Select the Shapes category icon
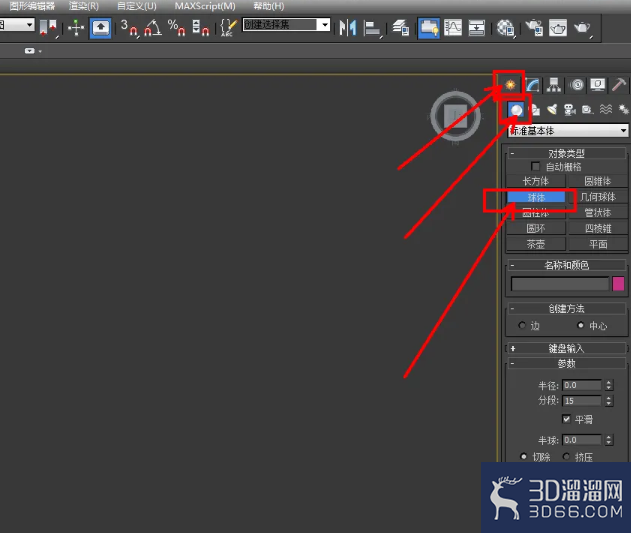The image size is (631, 533). (535, 109)
